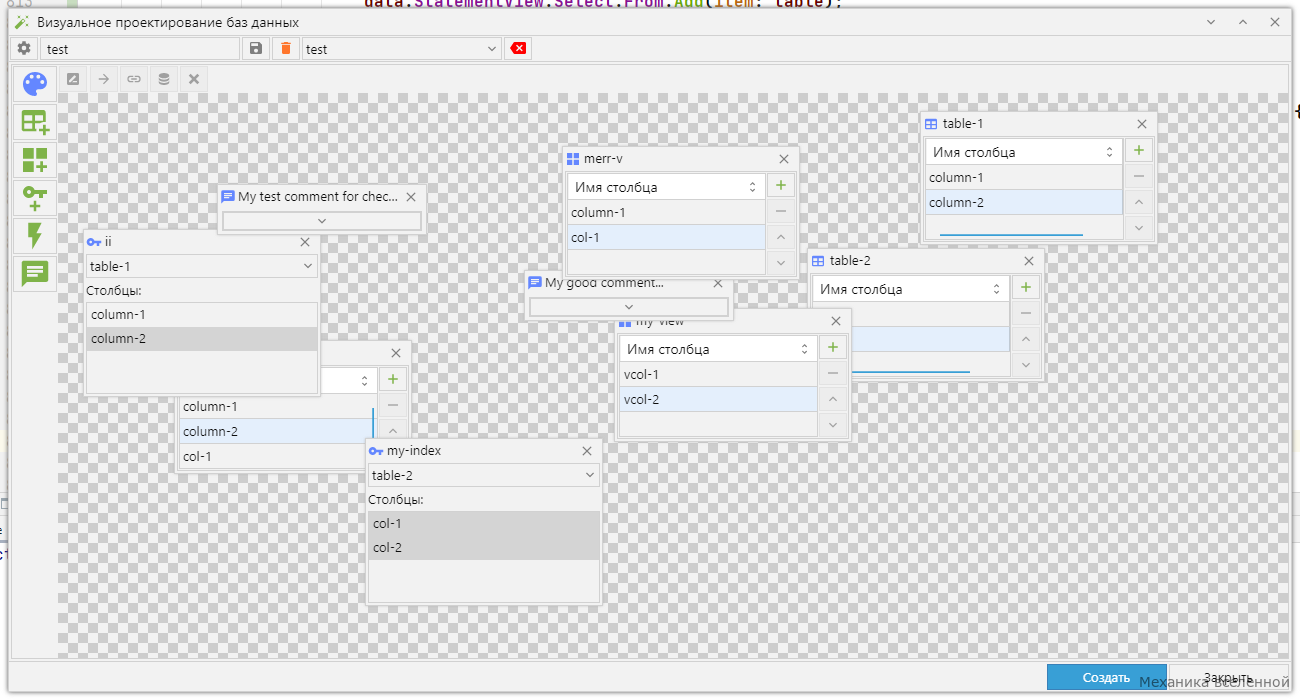Select column-1 row in merr-v panel
1300x700 pixels.
[x=666, y=212]
